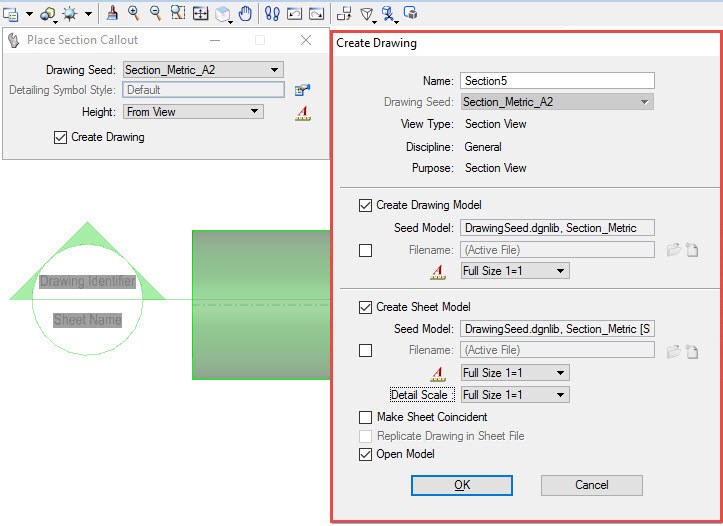Click annotation scale icon under Create Drawing Model
The image size is (723, 526).
click(438, 272)
